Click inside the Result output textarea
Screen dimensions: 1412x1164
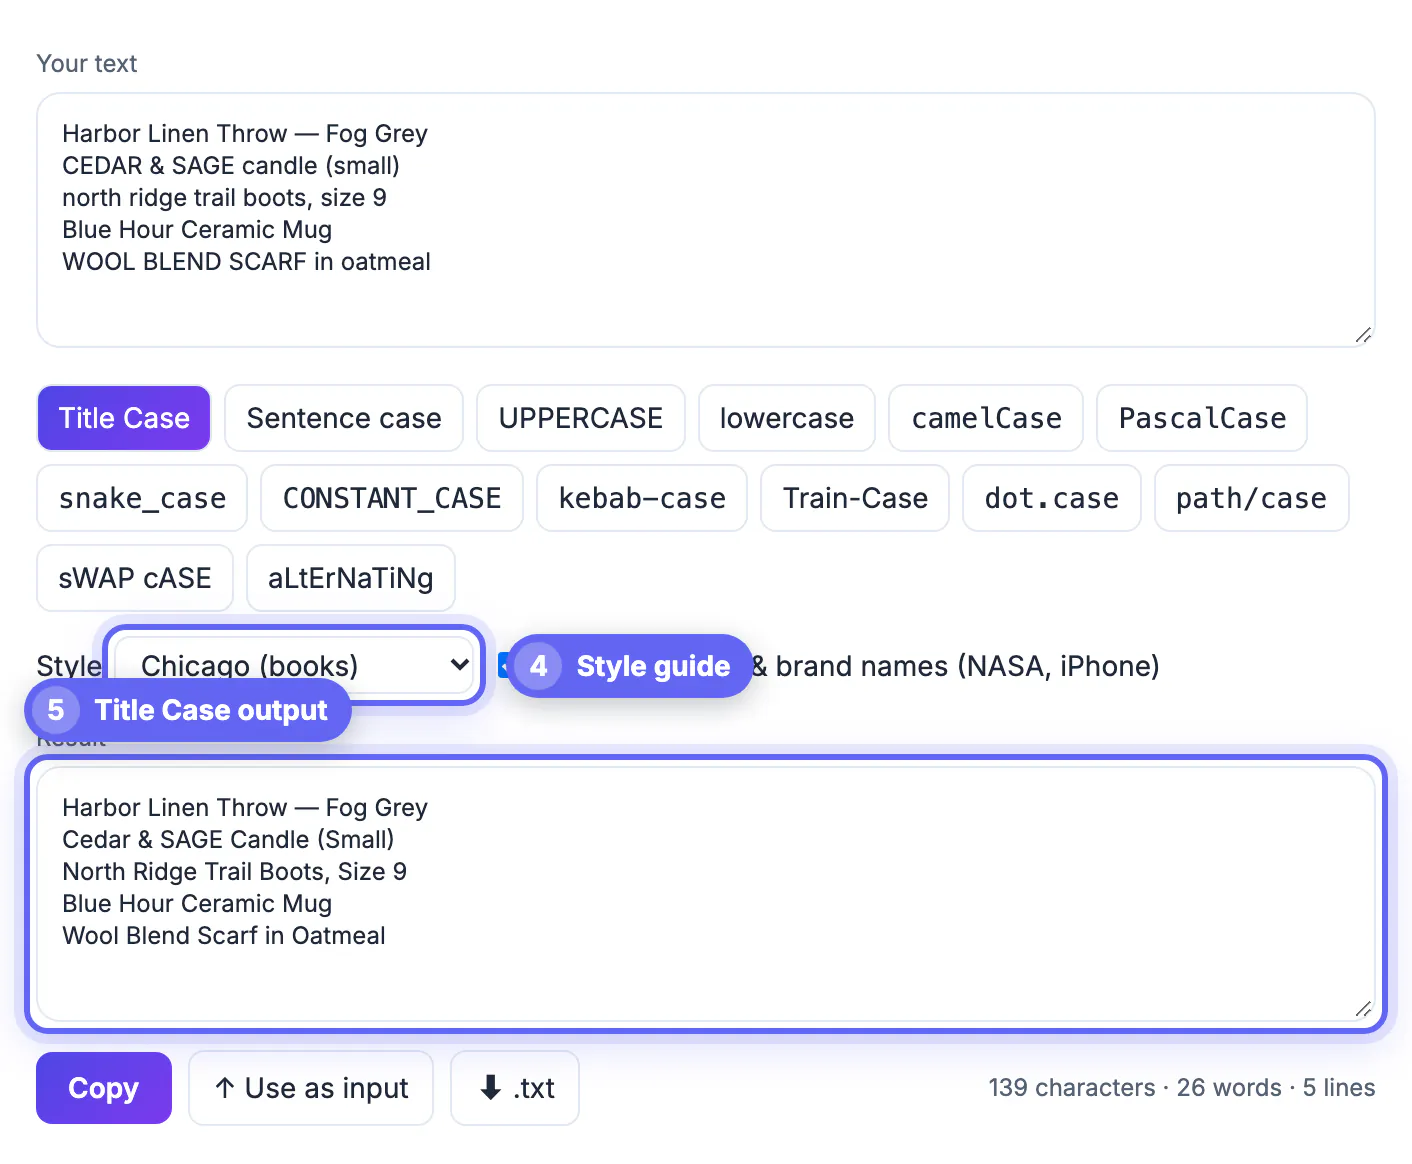click(x=706, y=894)
